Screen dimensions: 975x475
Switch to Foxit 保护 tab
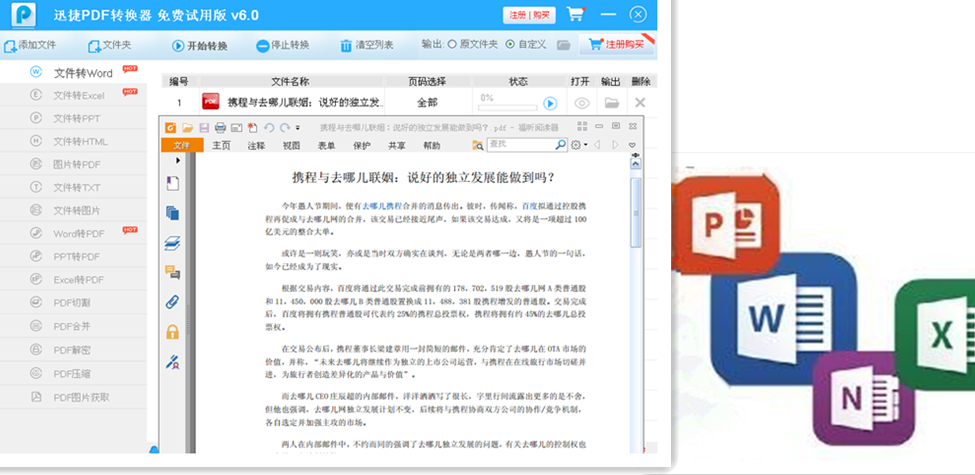[362, 145]
